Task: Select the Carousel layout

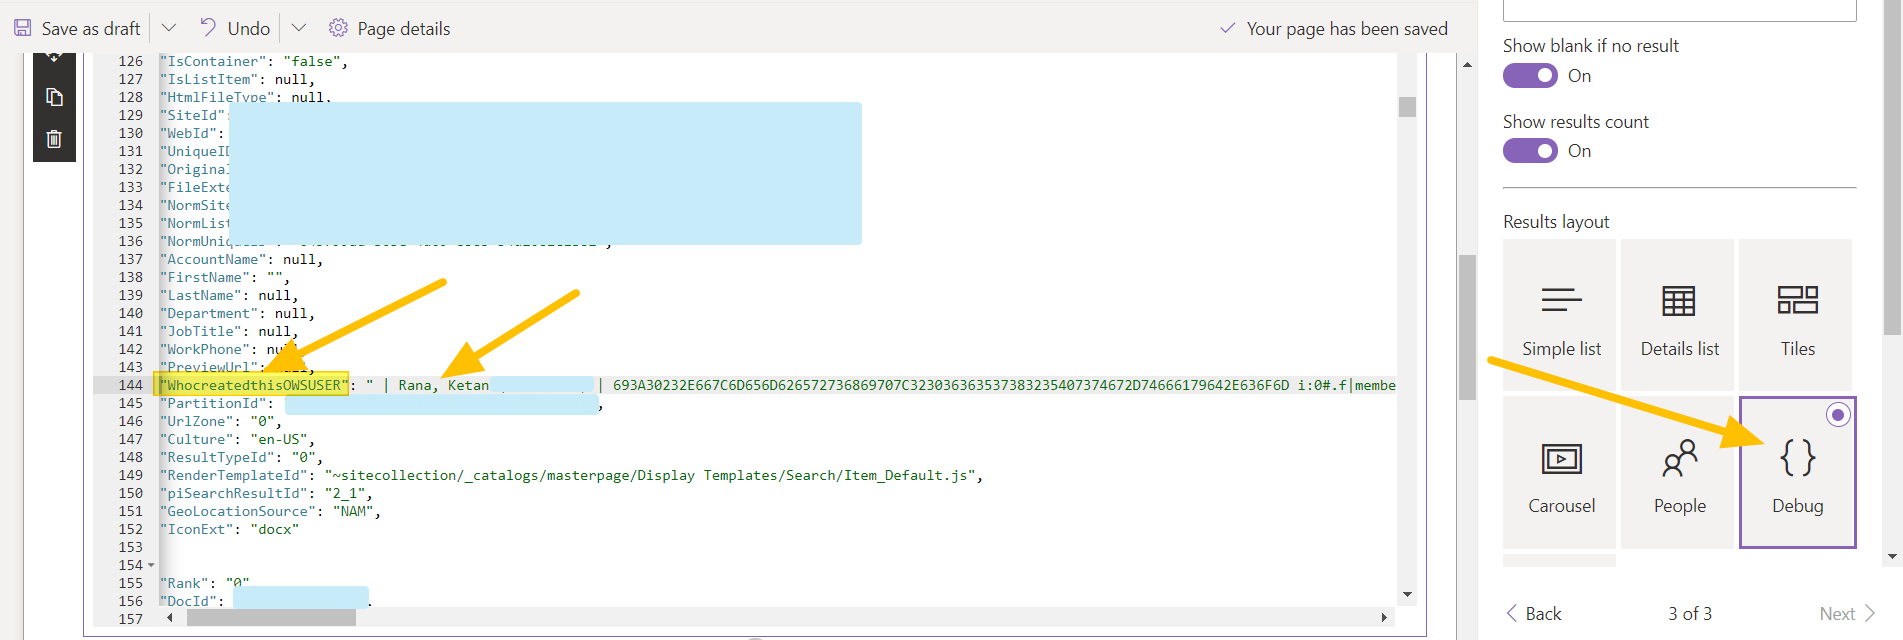Action: 1560,472
